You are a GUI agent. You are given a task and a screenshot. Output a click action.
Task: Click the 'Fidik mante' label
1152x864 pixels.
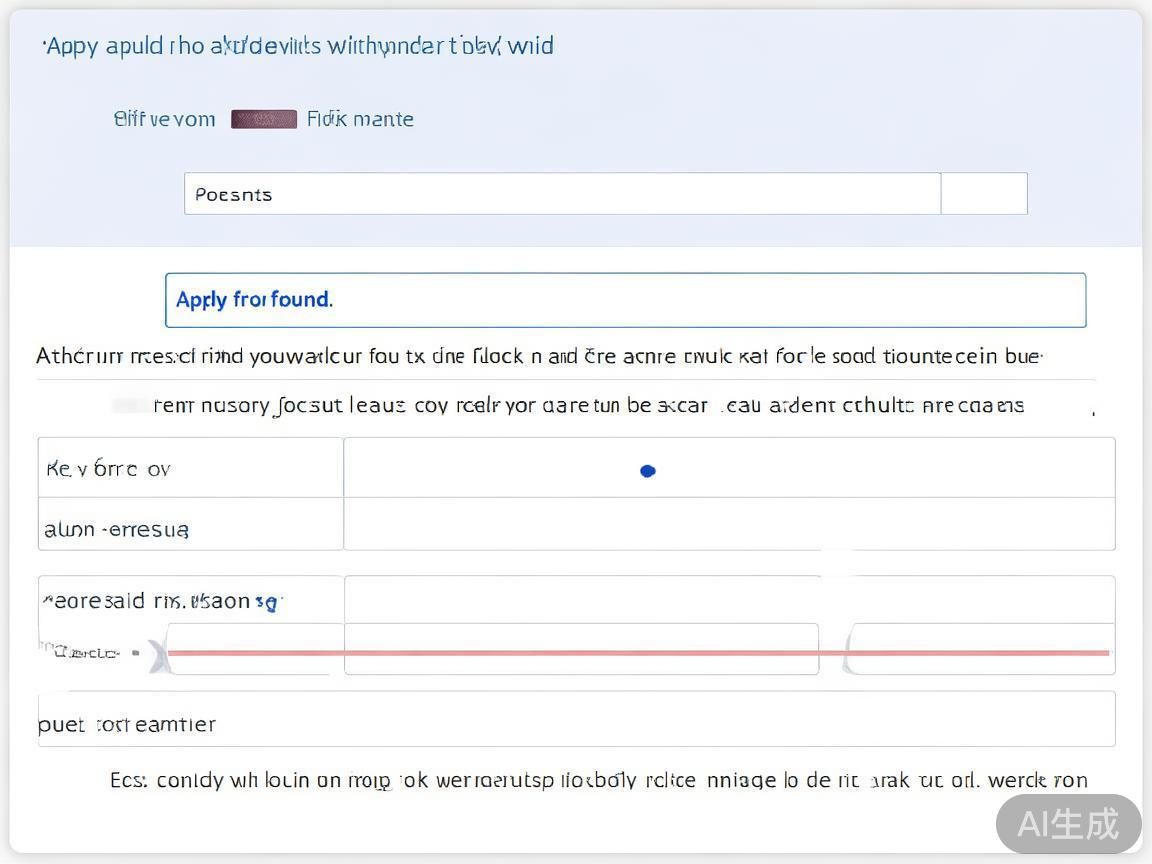point(360,119)
